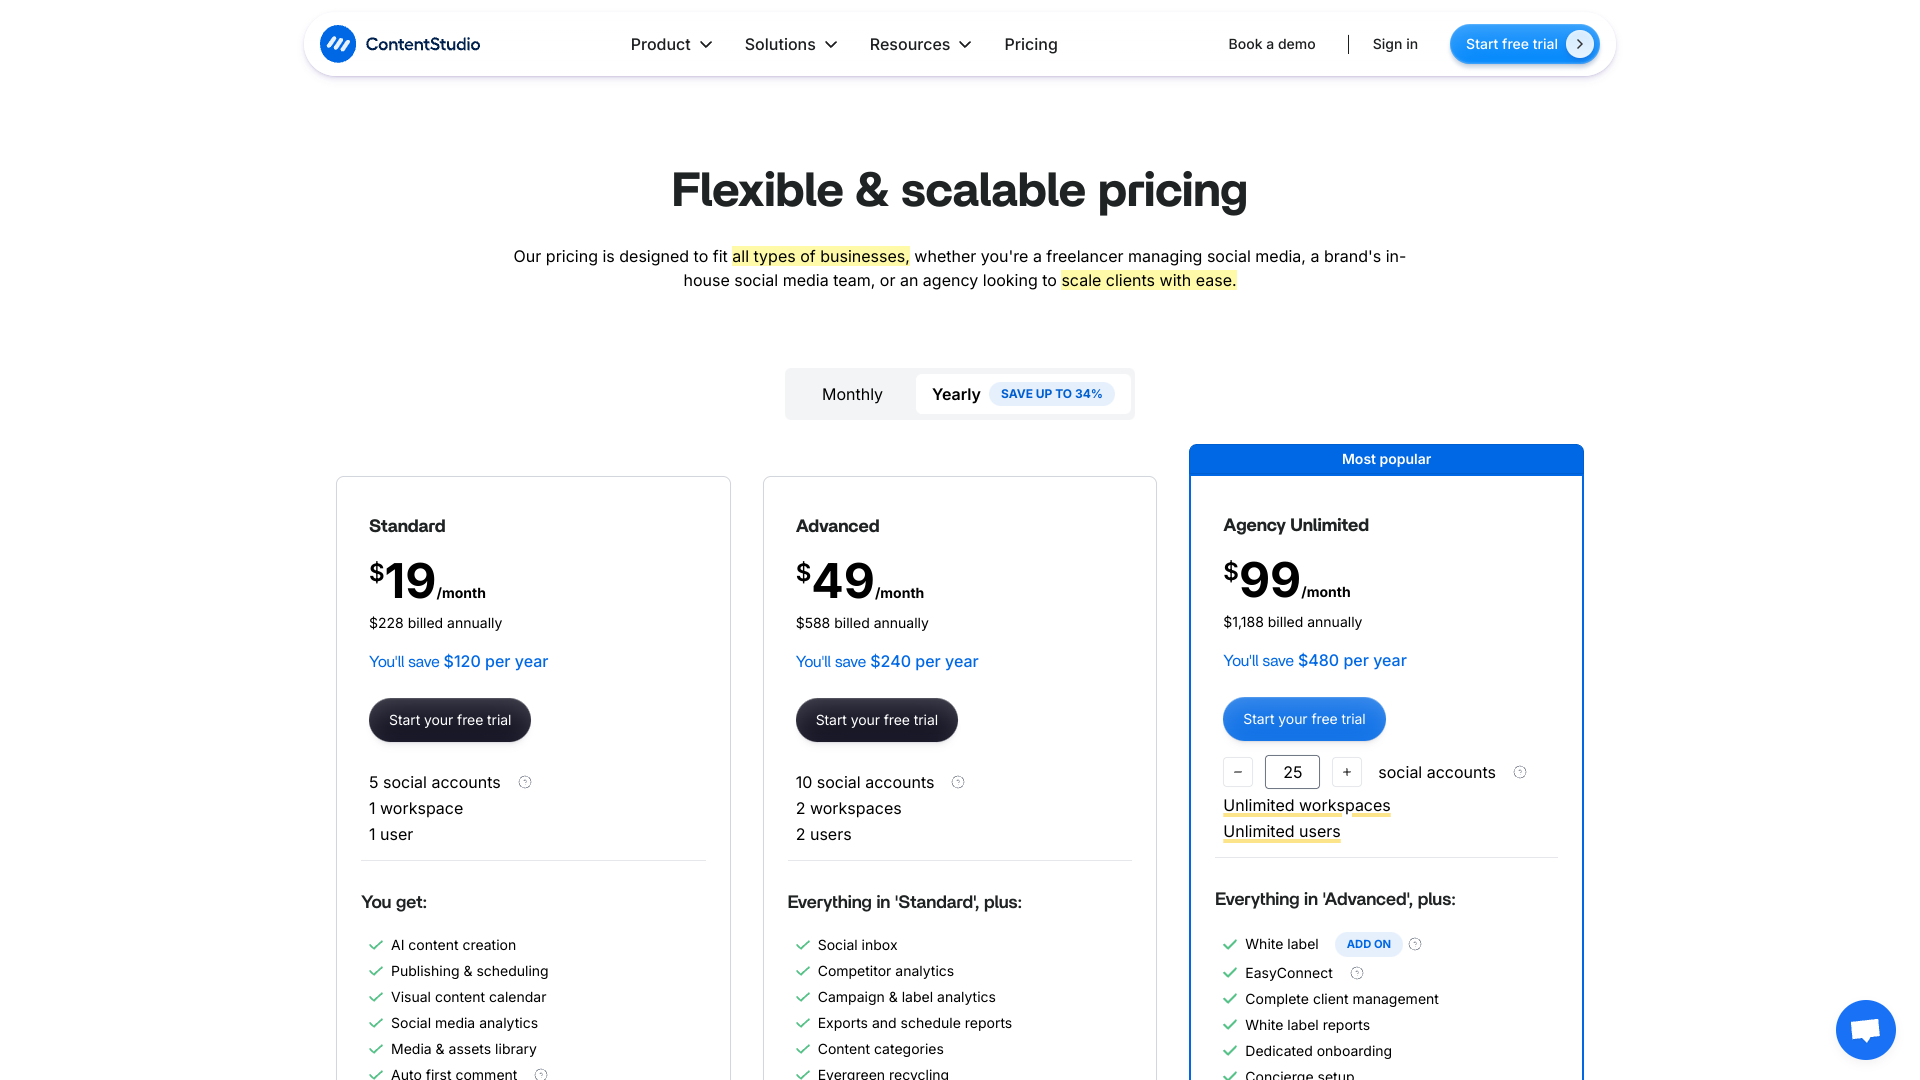This screenshot has width=1920, height=1080.
Task: Expand the Product dropdown menu
Action: click(671, 44)
